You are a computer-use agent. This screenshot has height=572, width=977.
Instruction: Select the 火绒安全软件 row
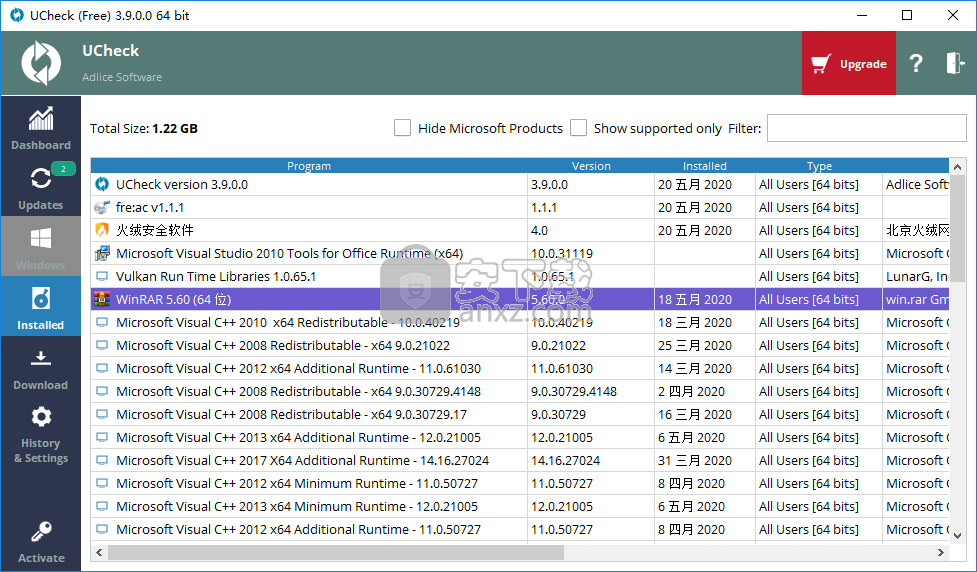click(520, 230)
